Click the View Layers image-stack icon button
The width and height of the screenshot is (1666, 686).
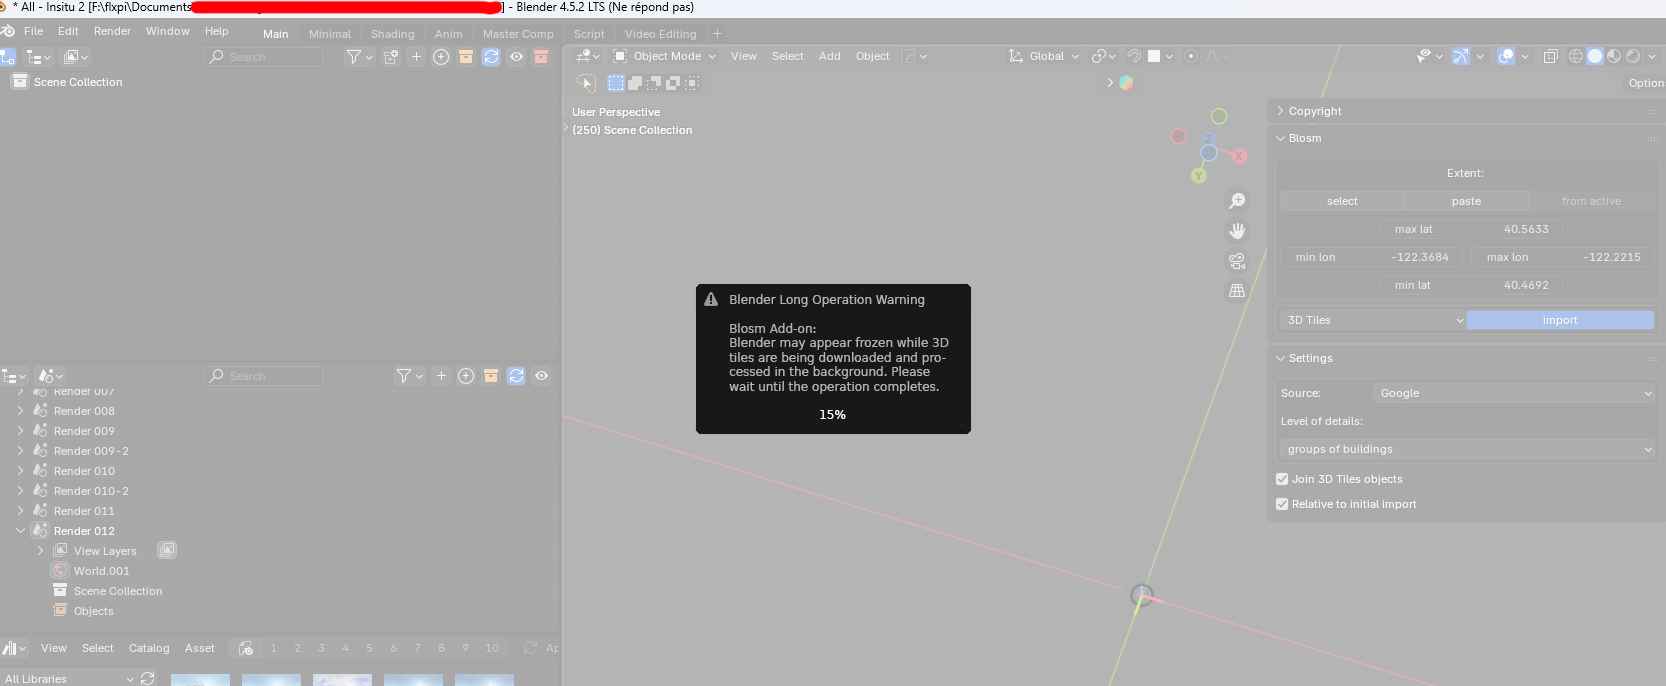click(167, 550)
